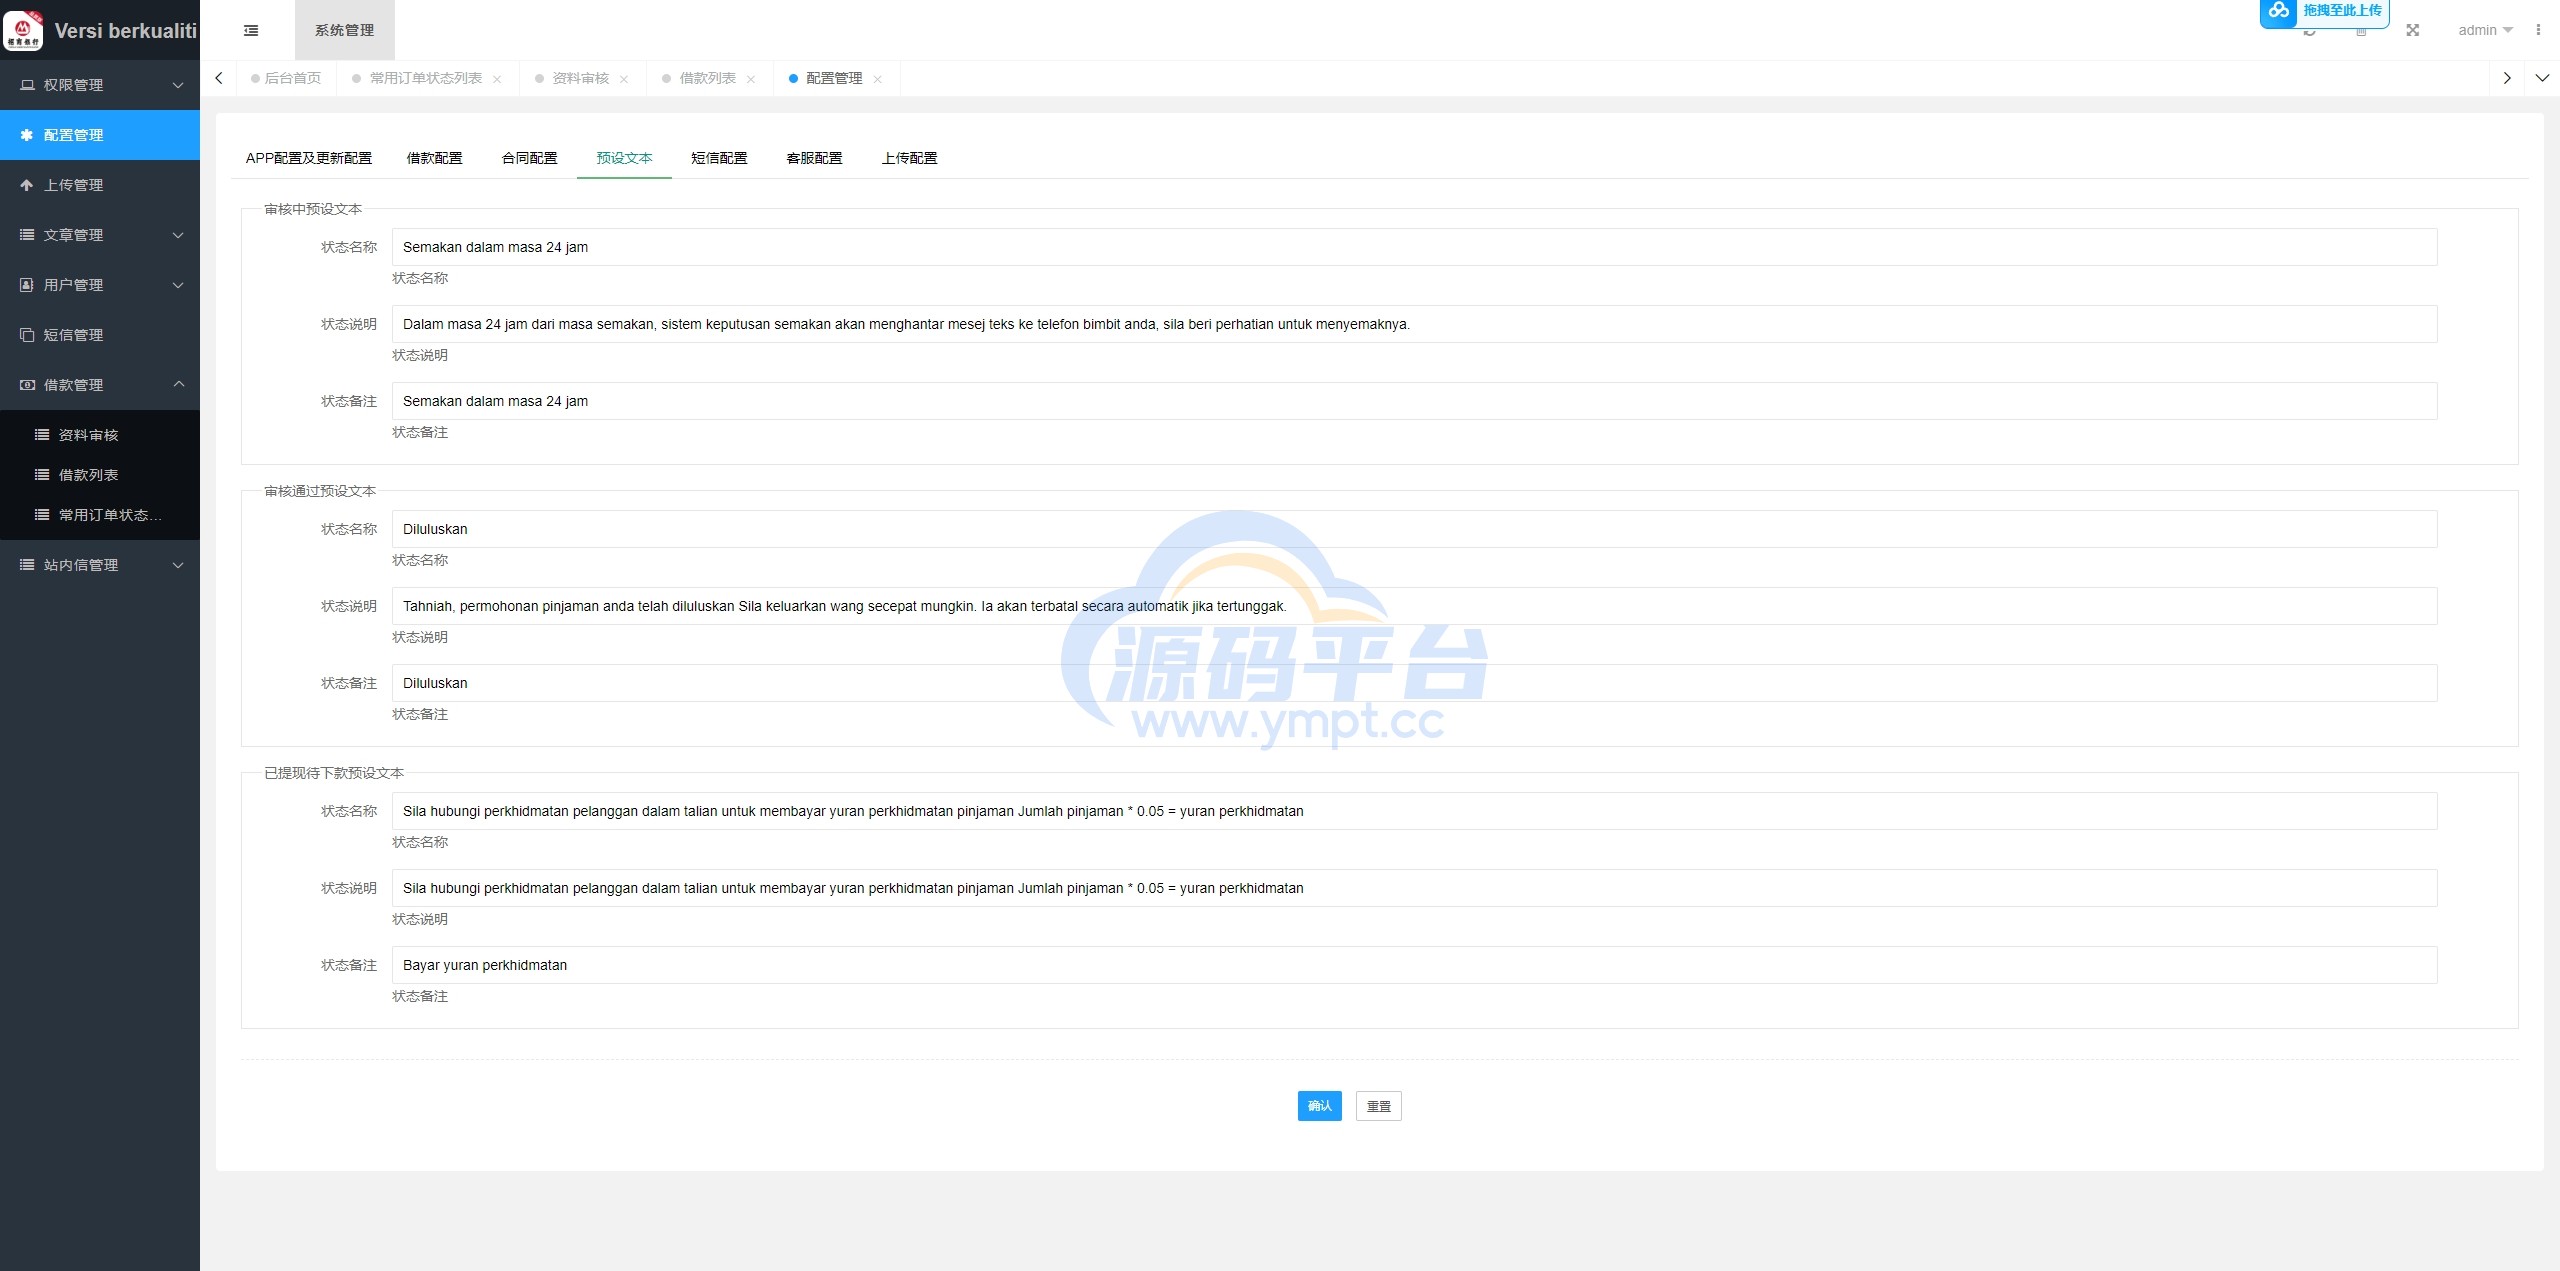Close the 资料审核 page tab
Screen dimensions: 2560x1271
[624, 79]
